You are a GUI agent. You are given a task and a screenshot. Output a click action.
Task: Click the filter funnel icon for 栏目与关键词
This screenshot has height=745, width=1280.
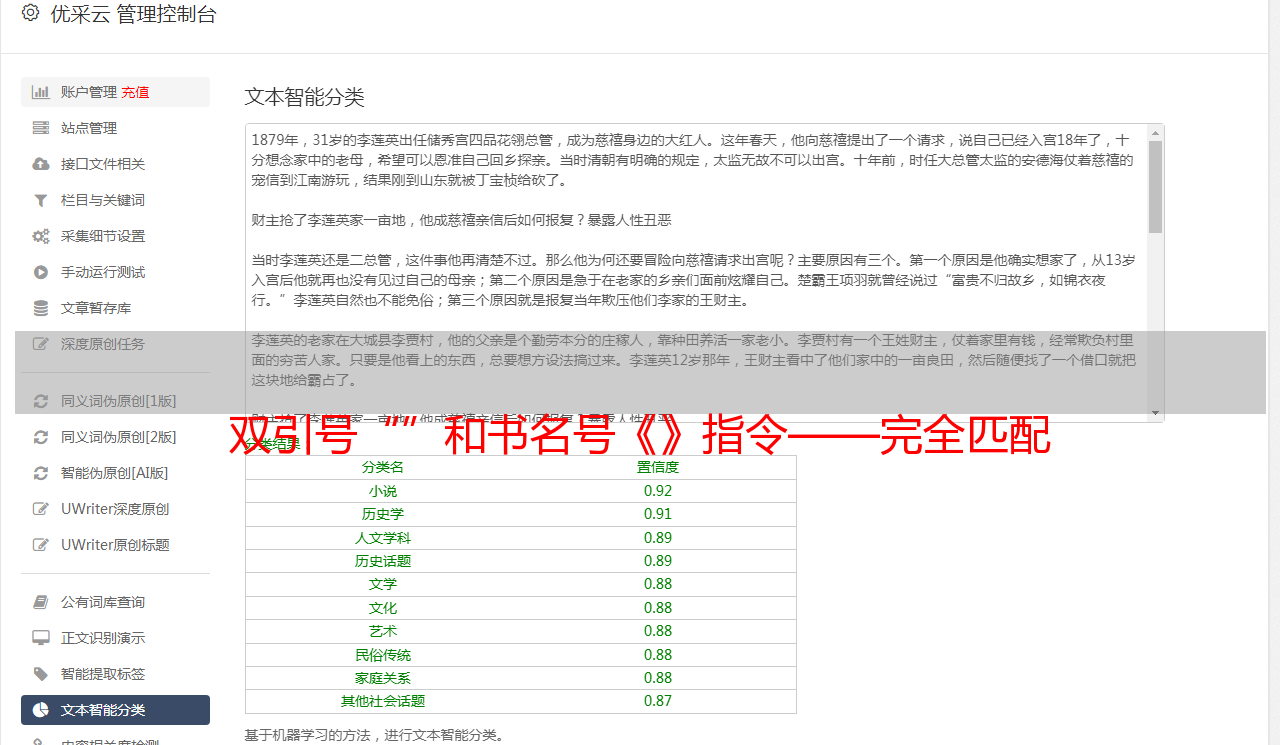[41, 200]
